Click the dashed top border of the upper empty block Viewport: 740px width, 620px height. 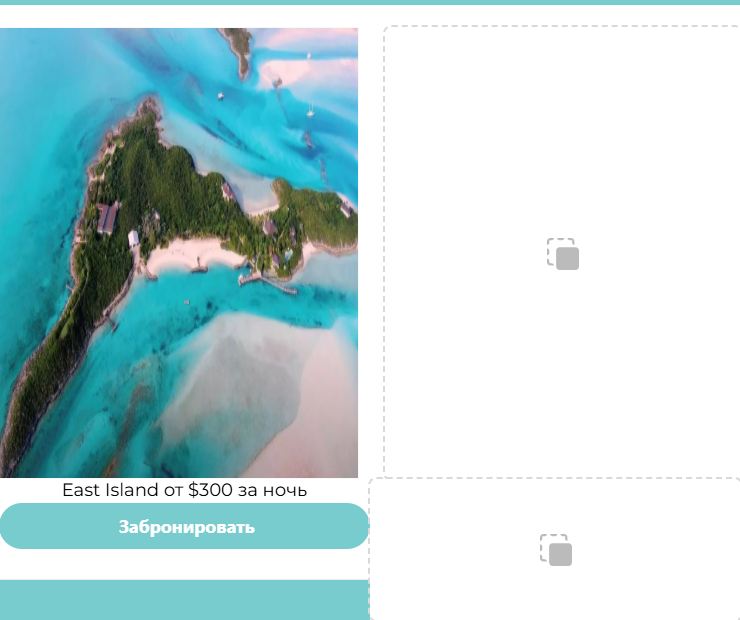[562, 26]
